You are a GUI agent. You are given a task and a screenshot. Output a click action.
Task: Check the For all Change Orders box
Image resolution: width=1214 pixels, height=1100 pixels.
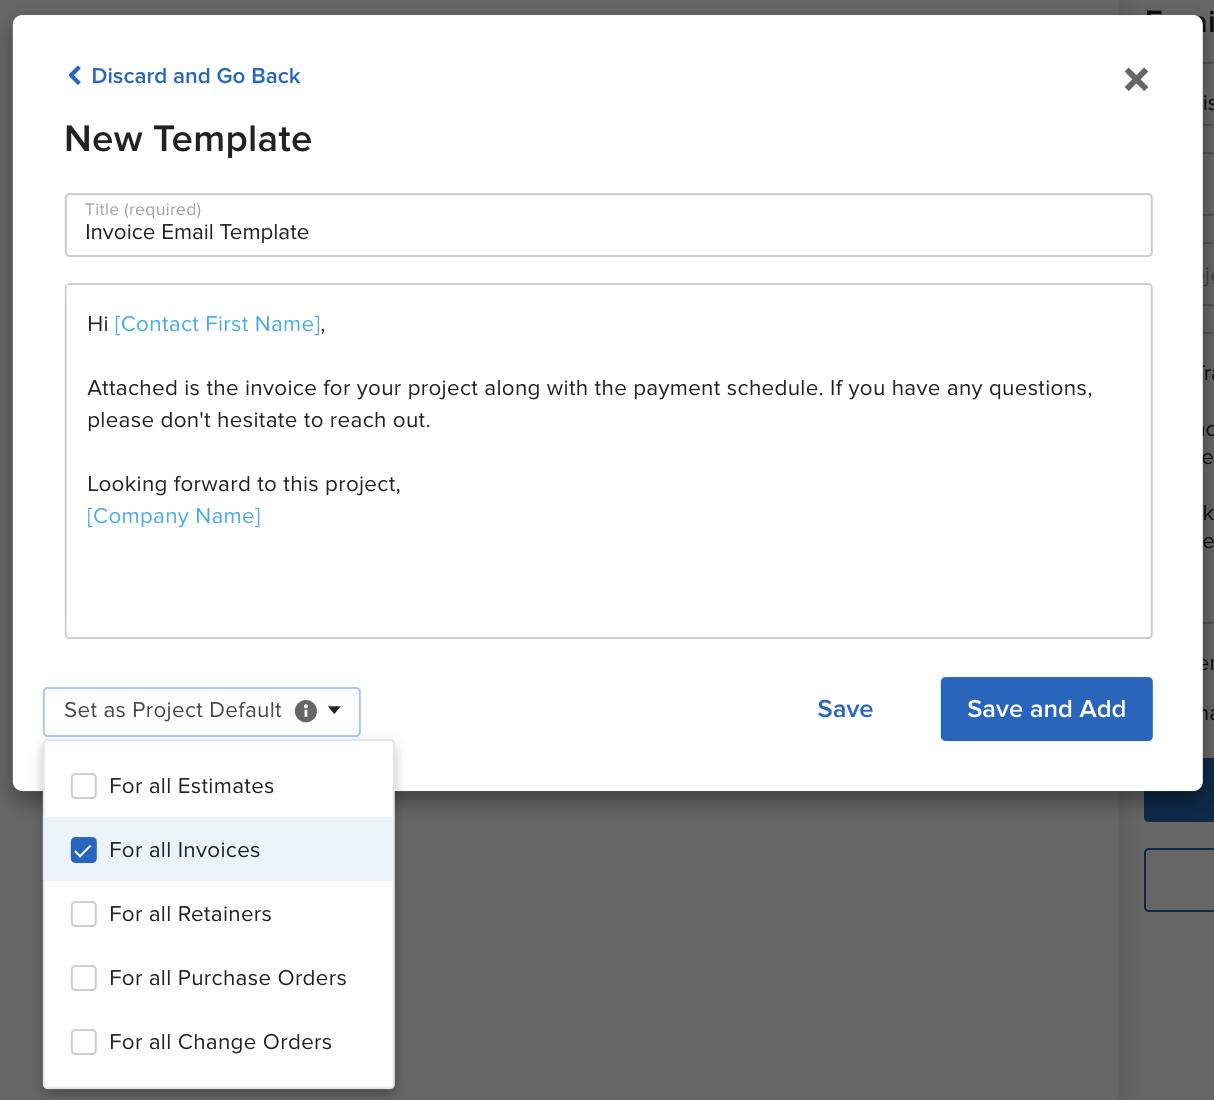[x=84, y=1042]
